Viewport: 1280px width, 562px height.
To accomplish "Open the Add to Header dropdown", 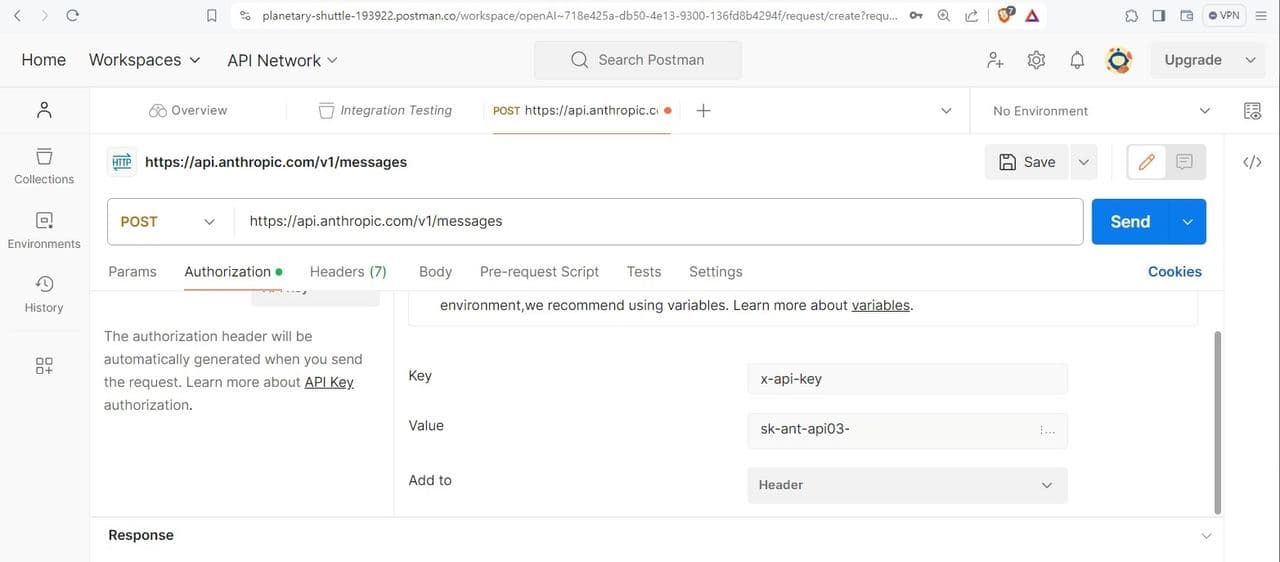I will click(907, 485).
